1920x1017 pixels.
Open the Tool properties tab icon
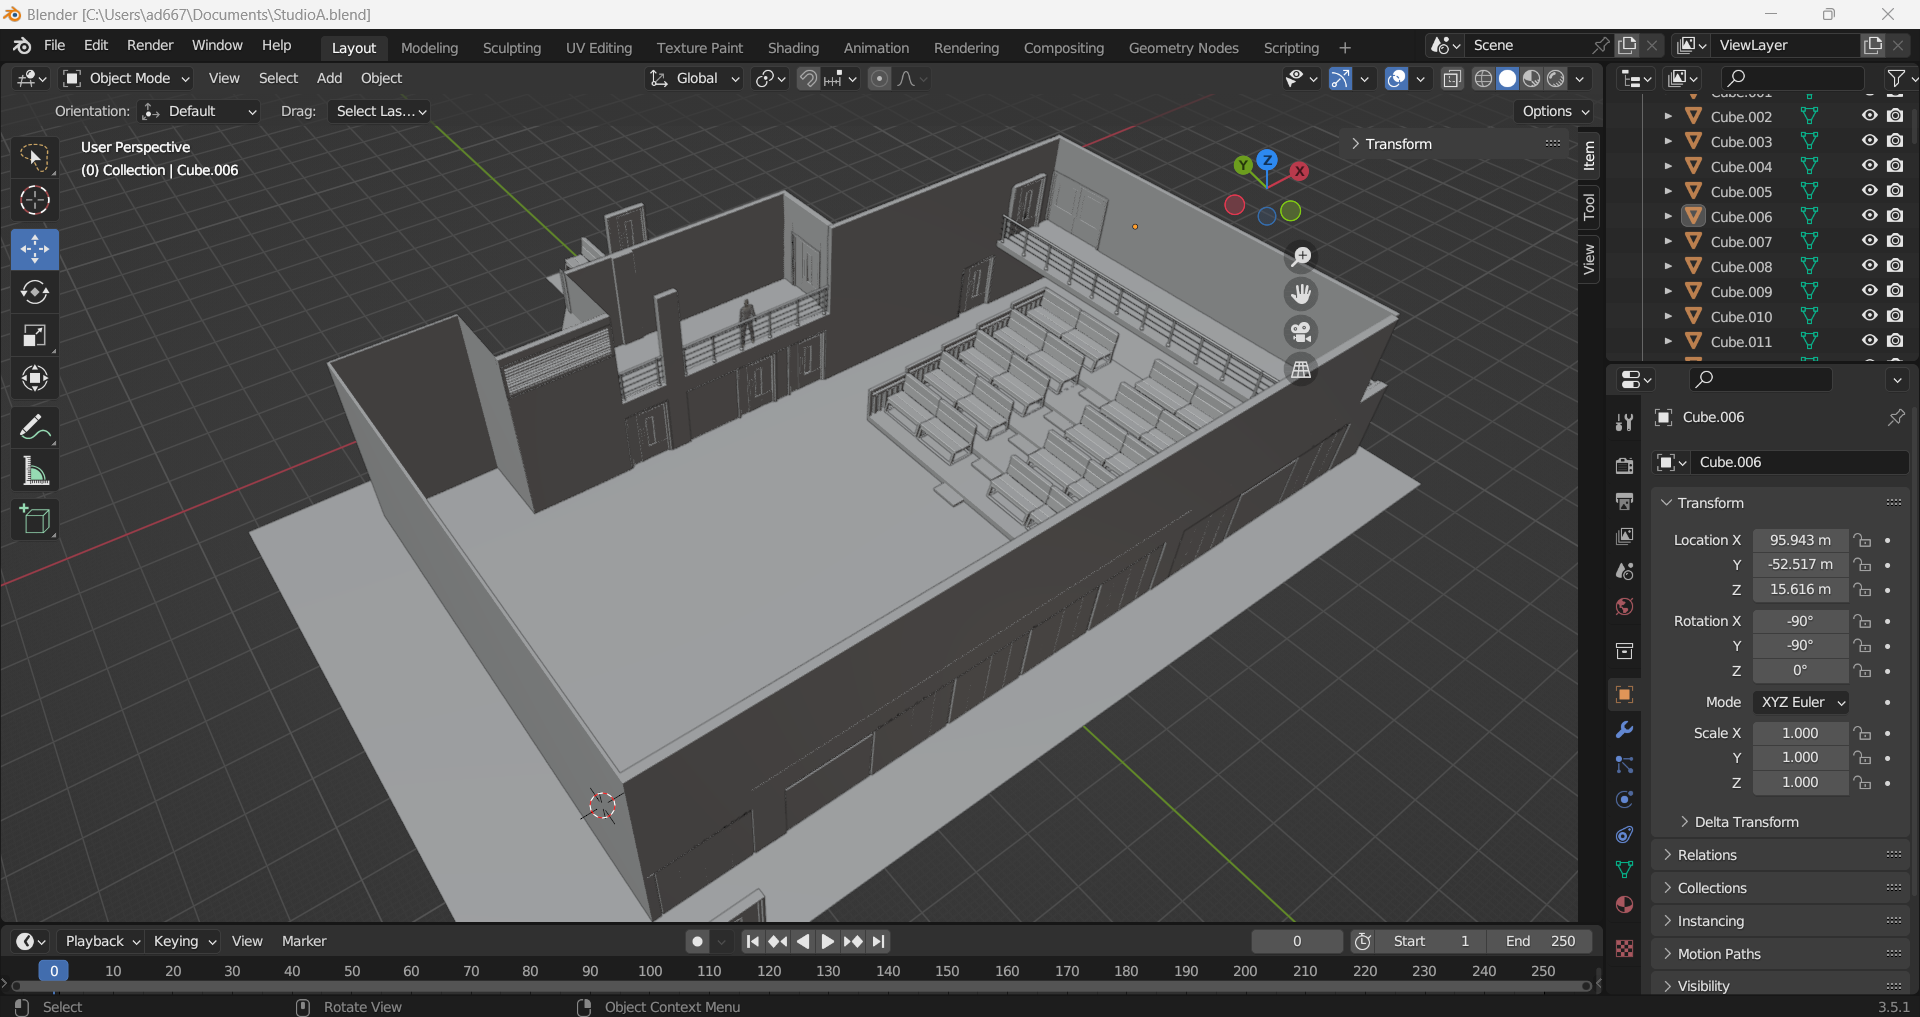1624,423
